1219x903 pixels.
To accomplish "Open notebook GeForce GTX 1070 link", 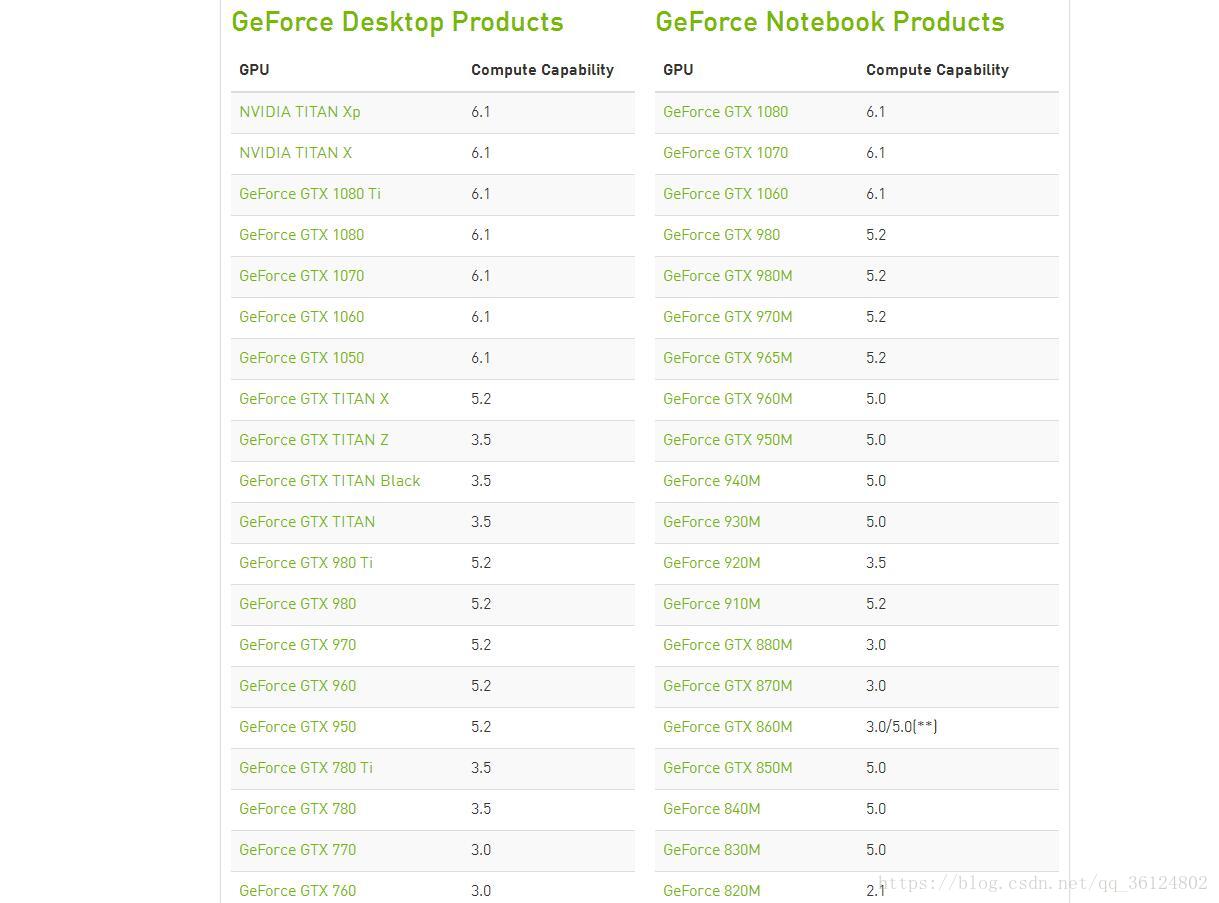I will (x=725, y=153).
